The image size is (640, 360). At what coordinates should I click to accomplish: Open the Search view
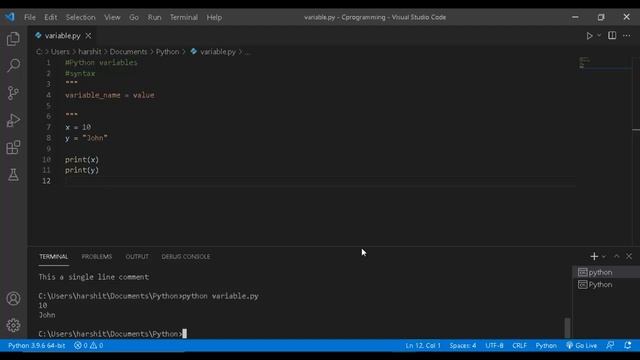pos(13,65)
